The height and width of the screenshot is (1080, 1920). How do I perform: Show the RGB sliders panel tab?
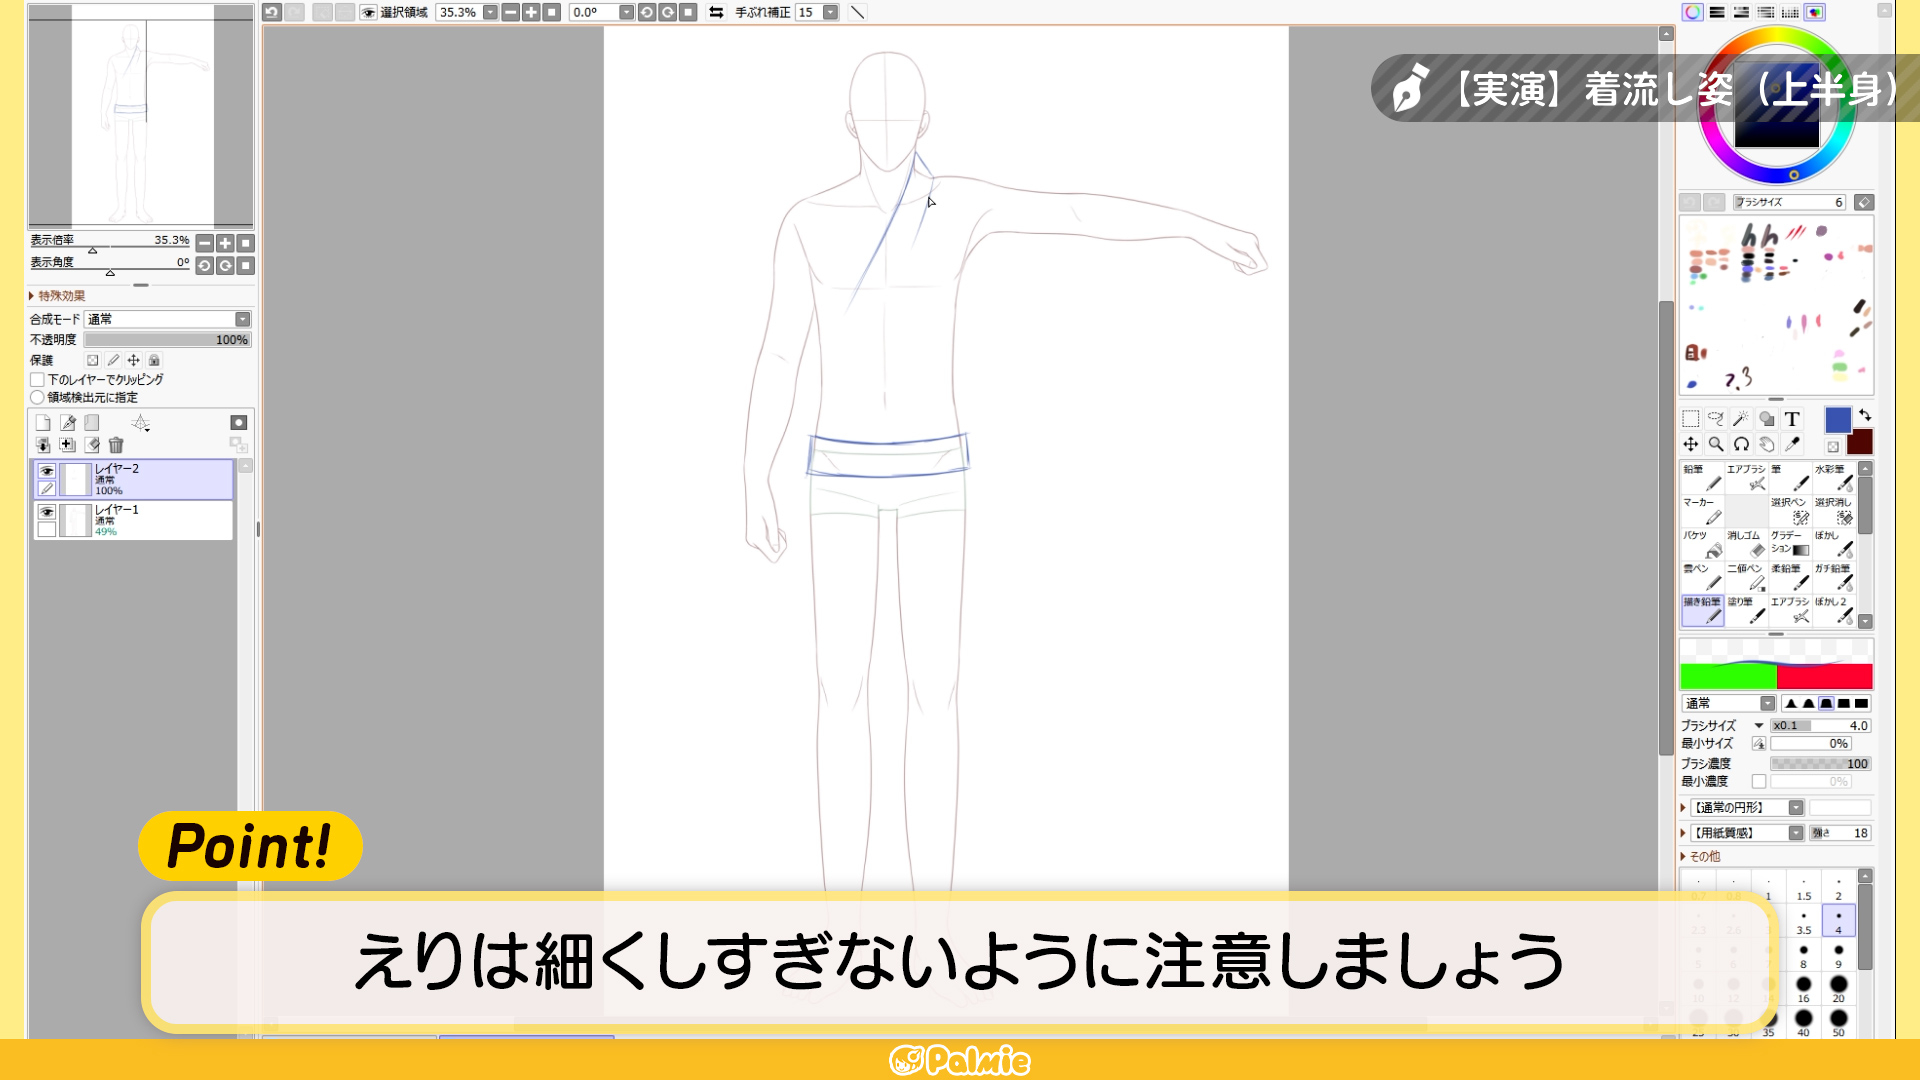pyautogui.click(x=1717, y=12)
